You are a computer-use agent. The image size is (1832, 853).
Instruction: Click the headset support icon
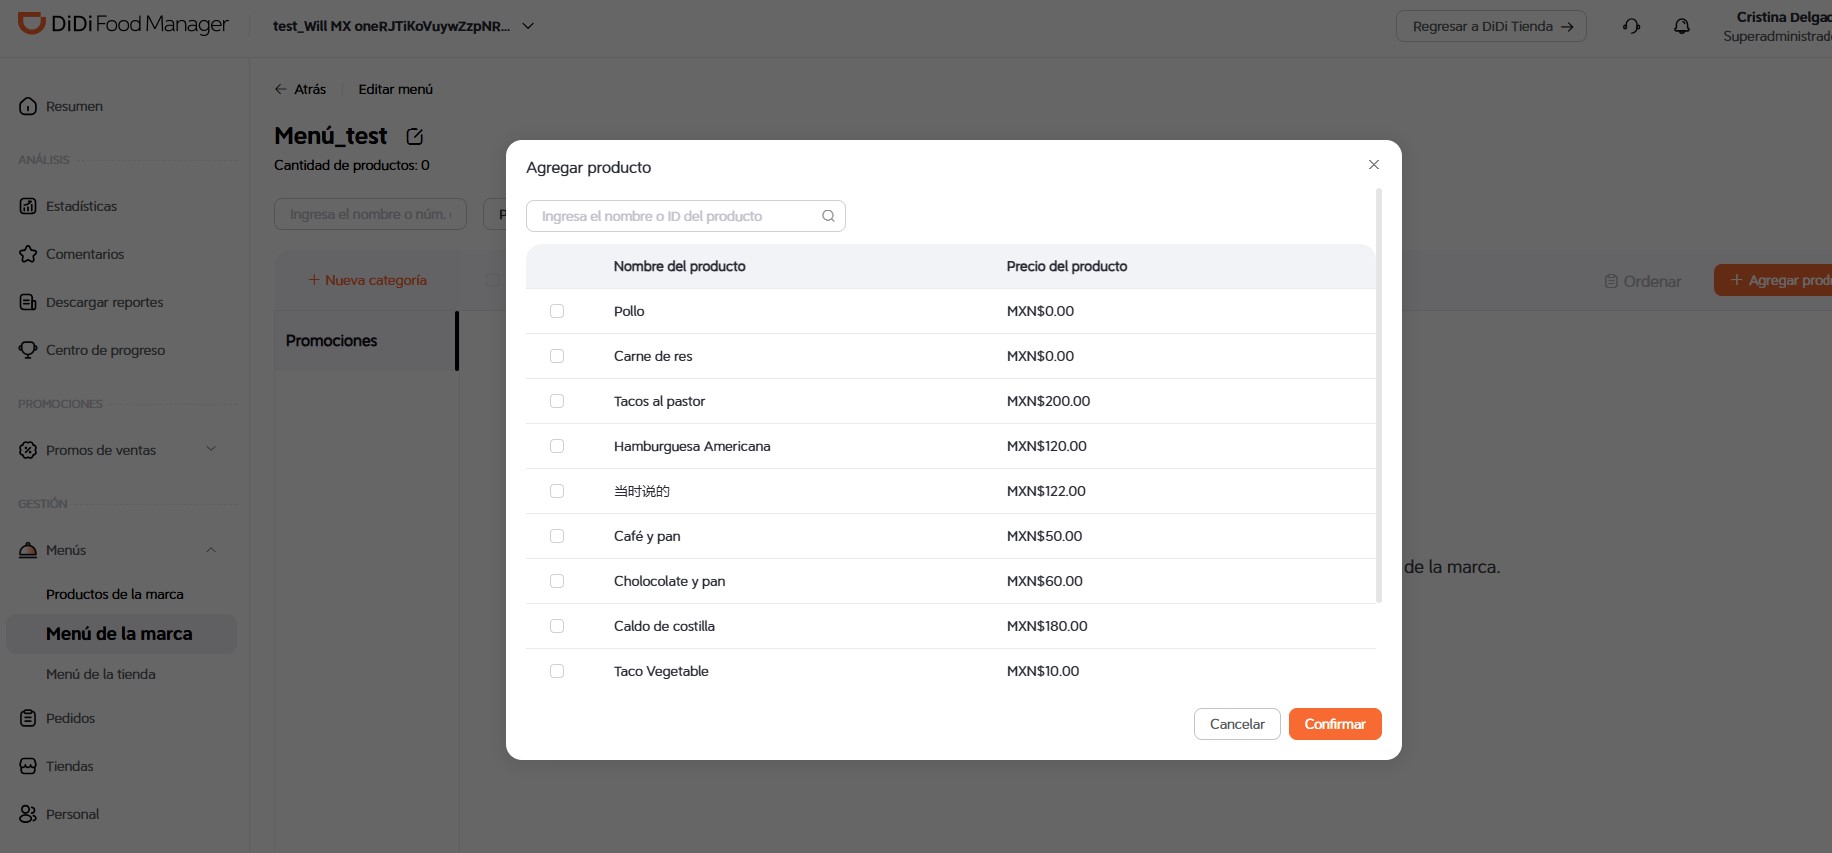(x=1631, y=27)
